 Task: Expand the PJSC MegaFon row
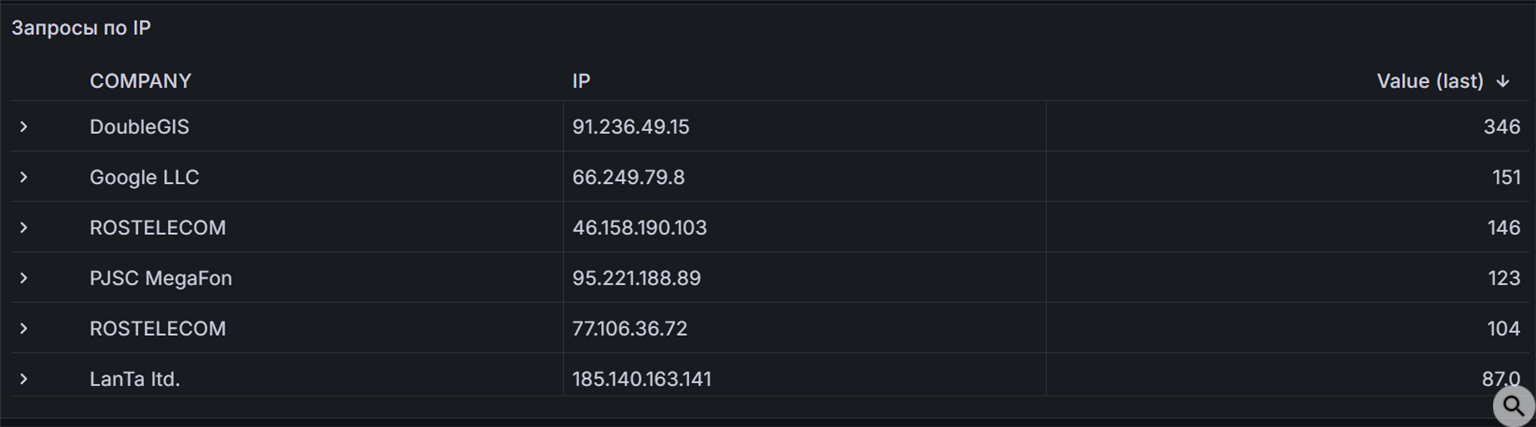click(x=24, y=278)
